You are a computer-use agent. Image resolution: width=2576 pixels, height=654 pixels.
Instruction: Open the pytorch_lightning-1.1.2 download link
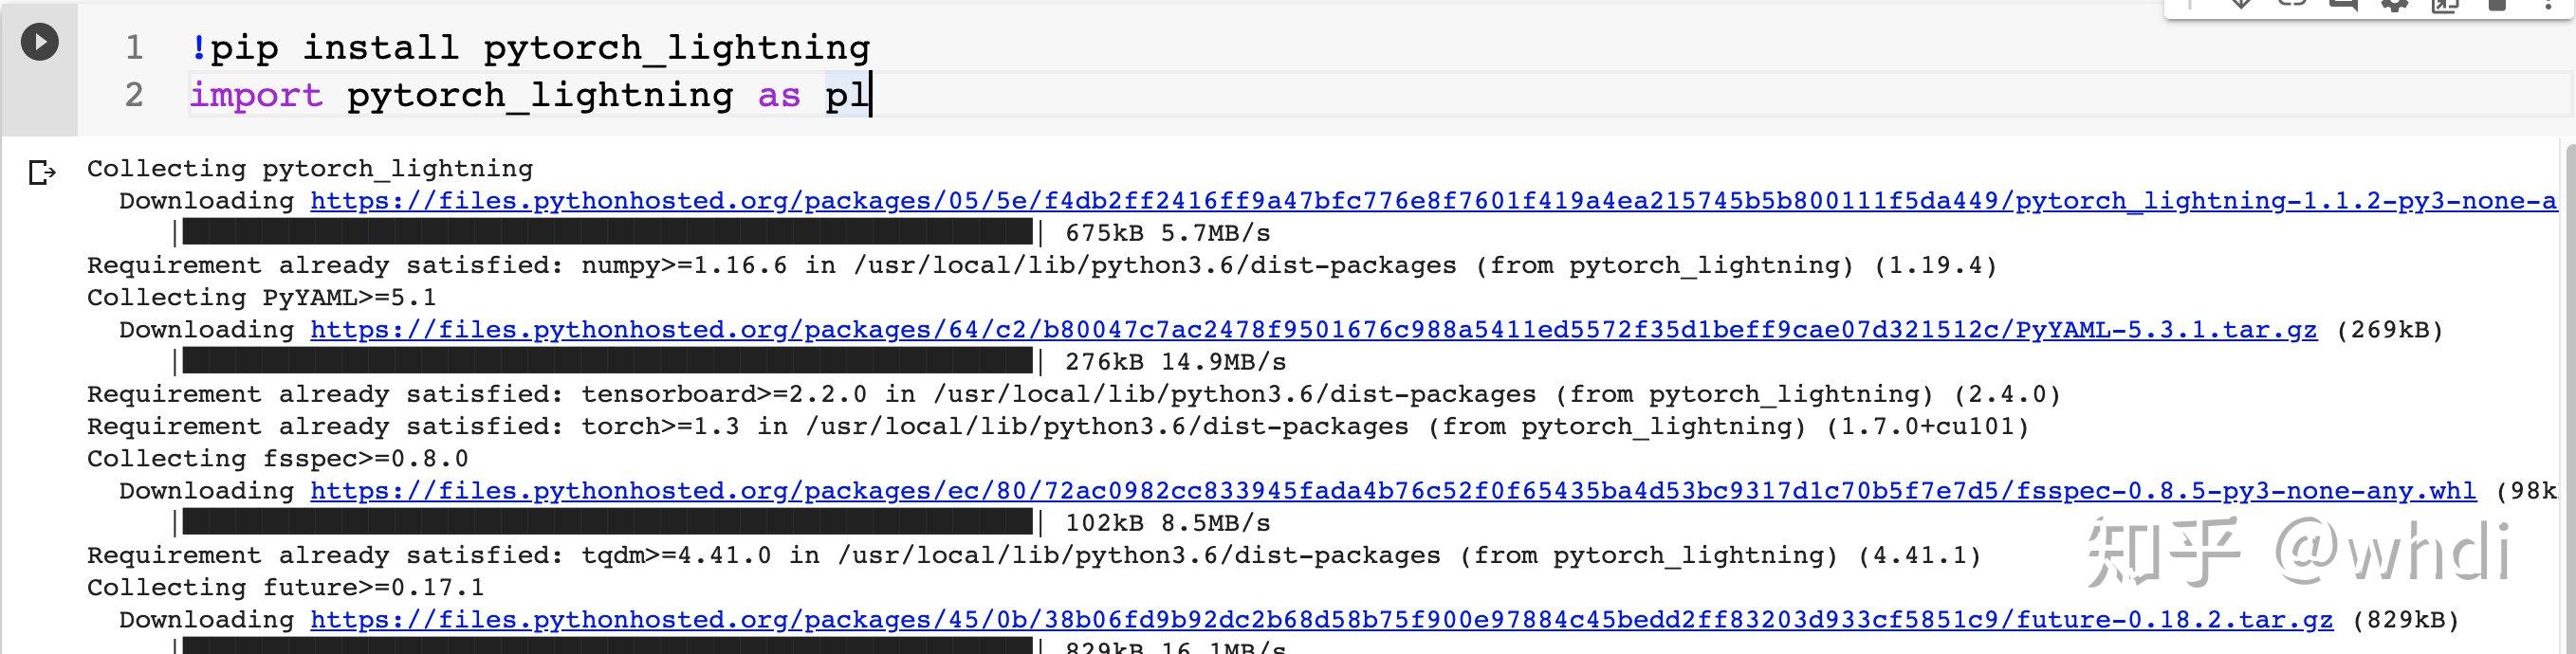point(1400,200)
